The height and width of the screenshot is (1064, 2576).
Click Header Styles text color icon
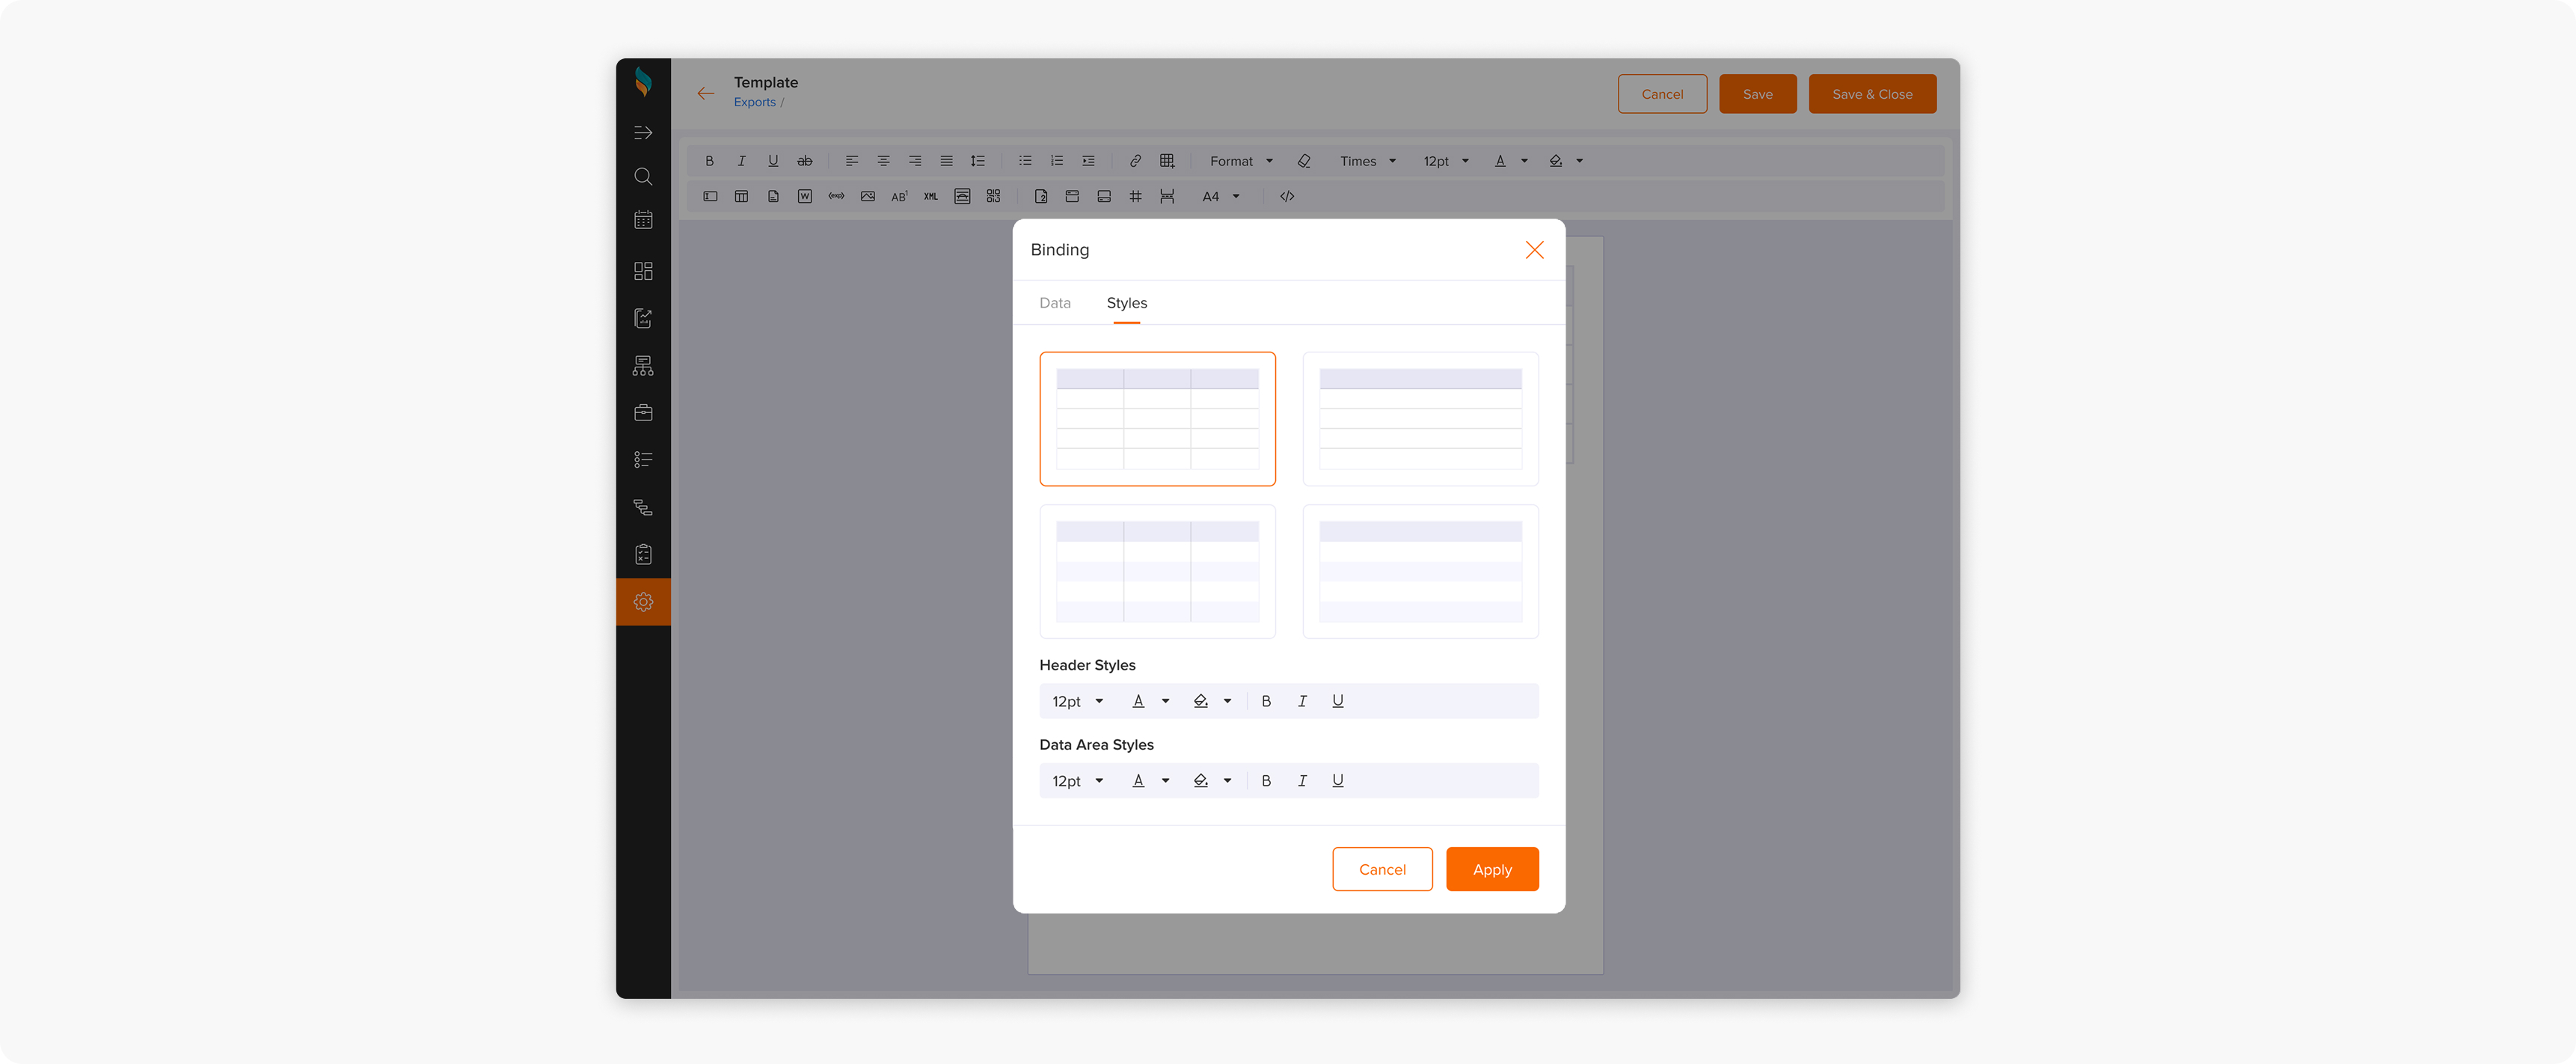(1138, 701)
